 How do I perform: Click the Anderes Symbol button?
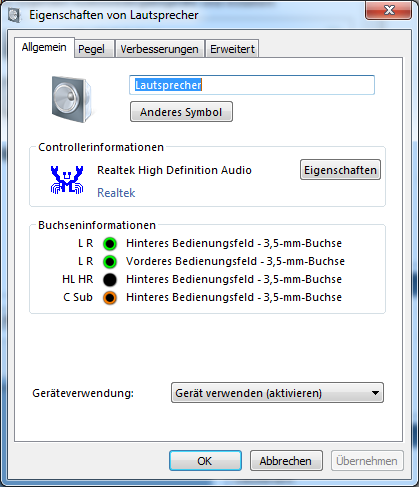181,112
